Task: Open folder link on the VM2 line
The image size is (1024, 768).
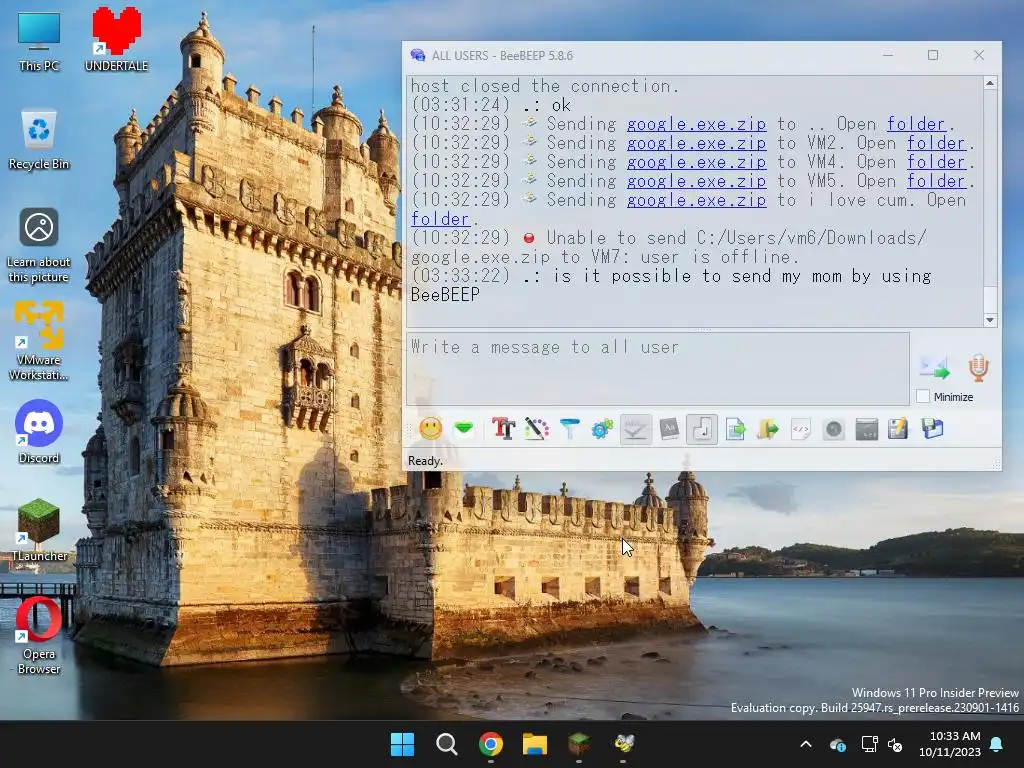Action: [936, 143]
